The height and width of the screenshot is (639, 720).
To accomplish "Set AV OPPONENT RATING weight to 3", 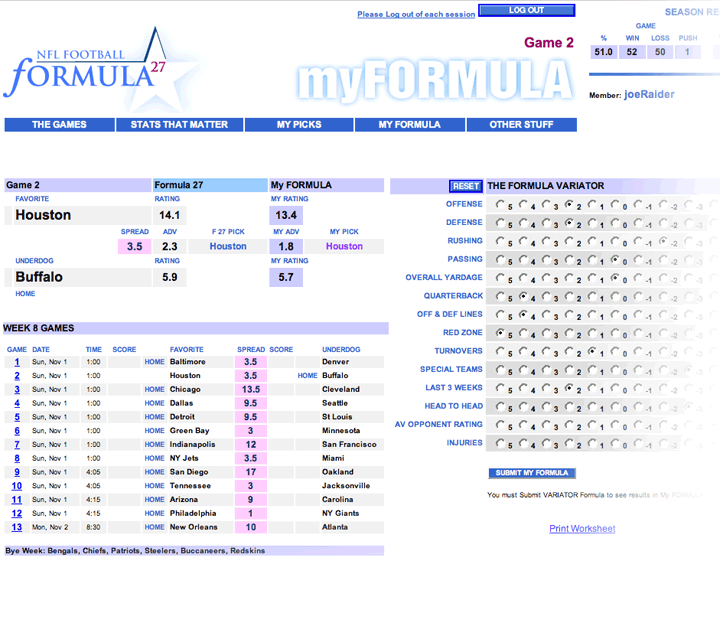I will pos(546,425).
